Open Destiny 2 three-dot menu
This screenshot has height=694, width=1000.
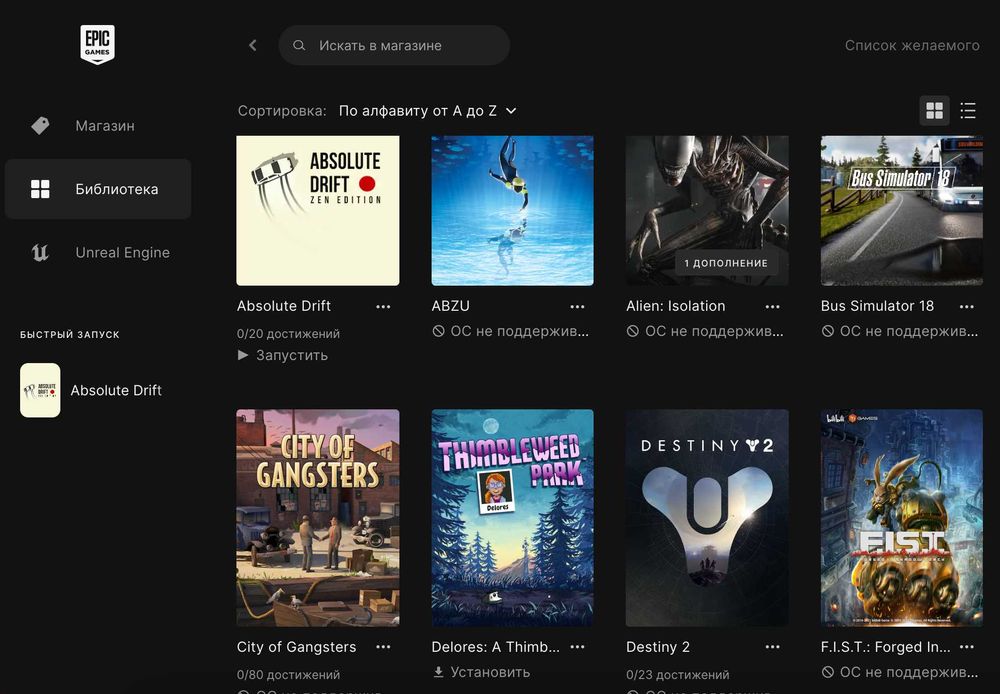click(772, 647)
